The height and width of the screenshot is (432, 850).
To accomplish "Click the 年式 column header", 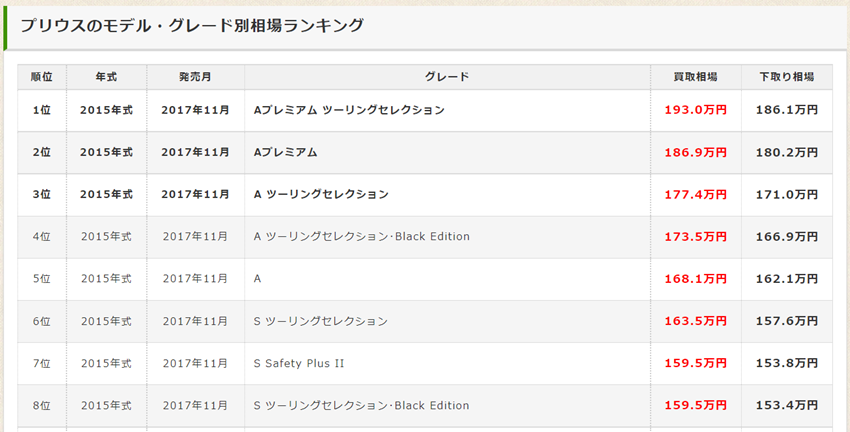I will point(106,77).
